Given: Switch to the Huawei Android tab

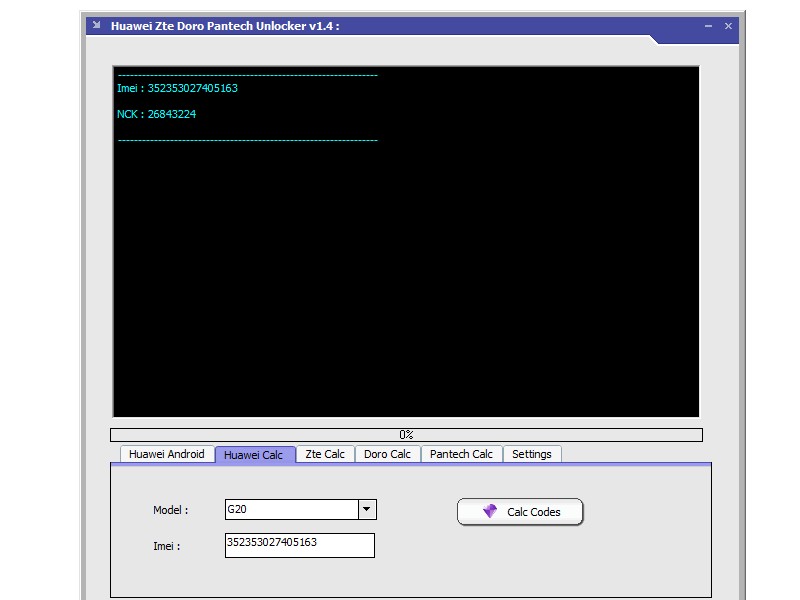Looking at the screenshot, I should 167,454.
